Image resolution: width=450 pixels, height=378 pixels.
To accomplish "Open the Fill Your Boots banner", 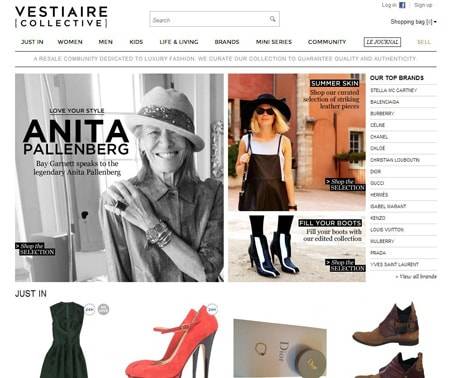I will [297, 248].
